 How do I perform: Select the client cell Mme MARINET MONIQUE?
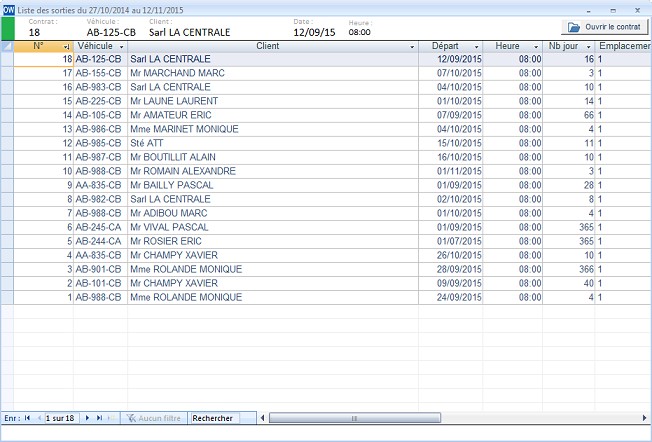pyautogui.click(x=273, y=129)
